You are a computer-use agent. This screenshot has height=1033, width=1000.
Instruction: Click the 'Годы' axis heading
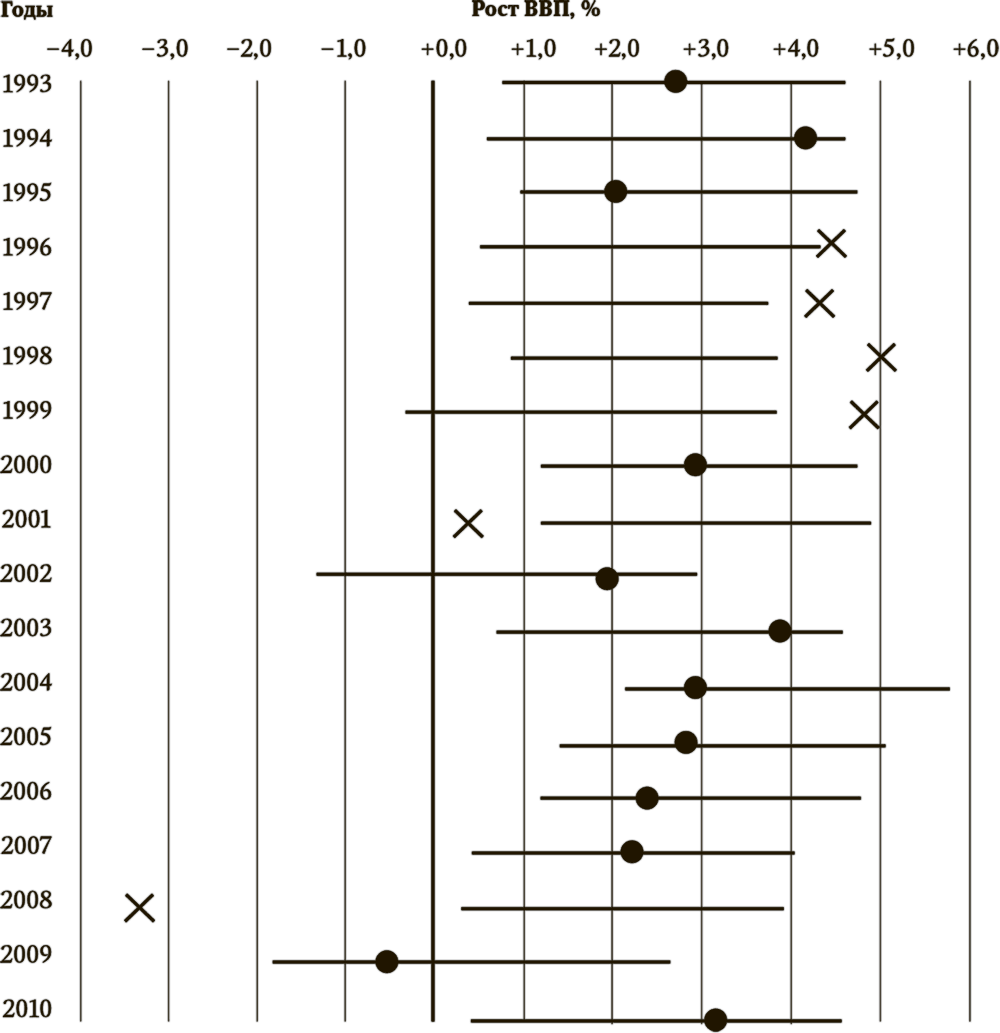26,11
